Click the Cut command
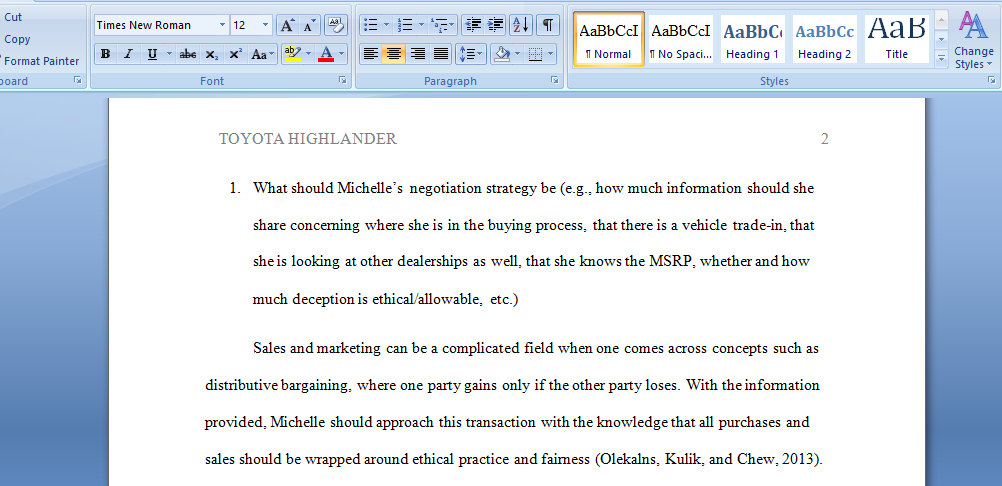This screenshot has height=486, width=1002. [x=13, y=17]
